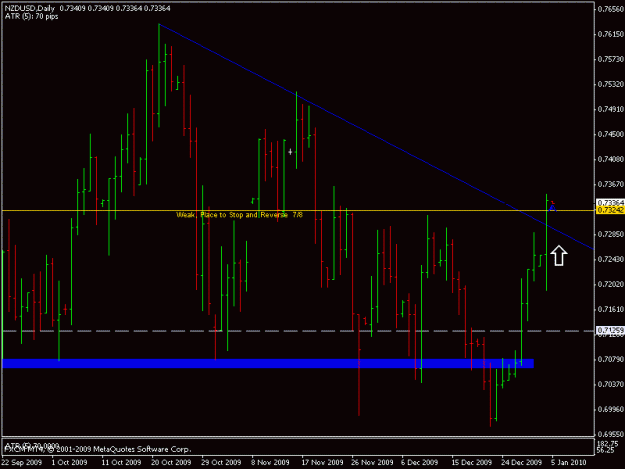Click the '26 Nov 2009' date label

372,462
